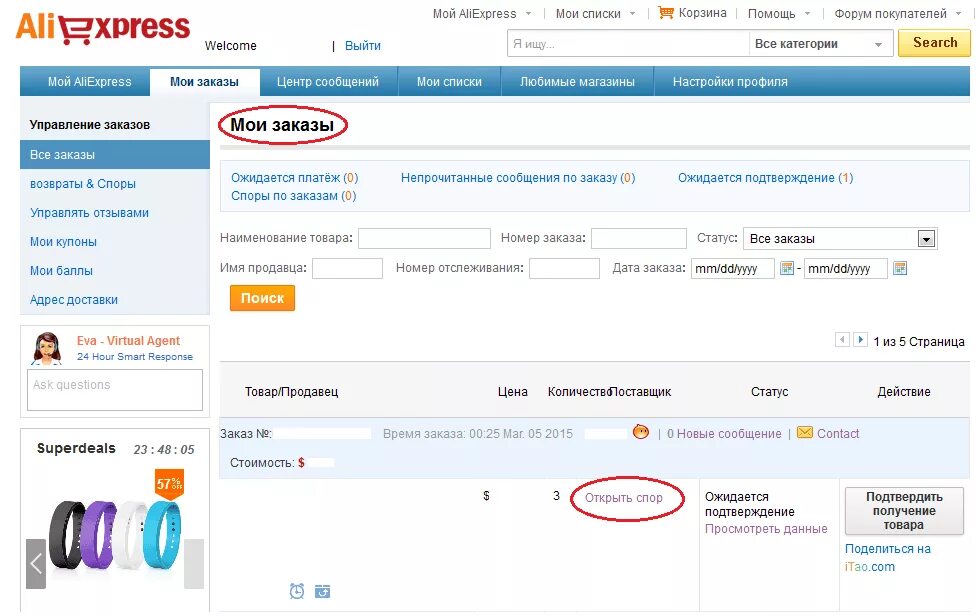Screen dimensions: 976x616
Task: Select Все заказы in the sidebar
Action: pos(115,154)
